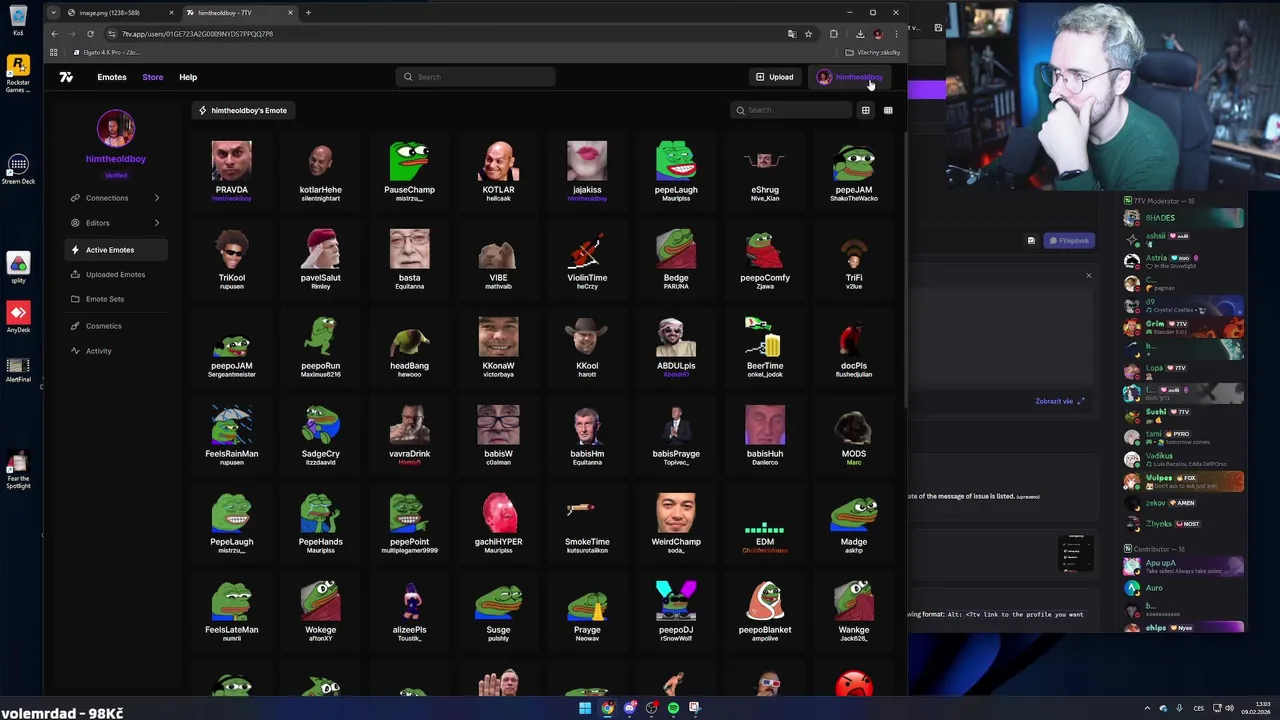
Task: Open Spotify from the taskbar
Action: (673, 708)
